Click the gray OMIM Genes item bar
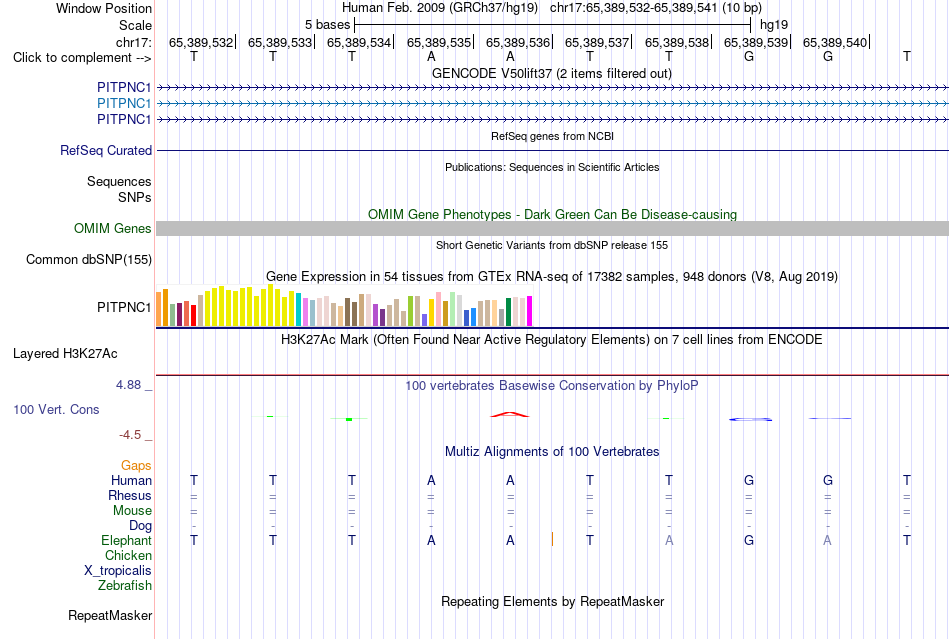950x639 pixels. (552, 228)
